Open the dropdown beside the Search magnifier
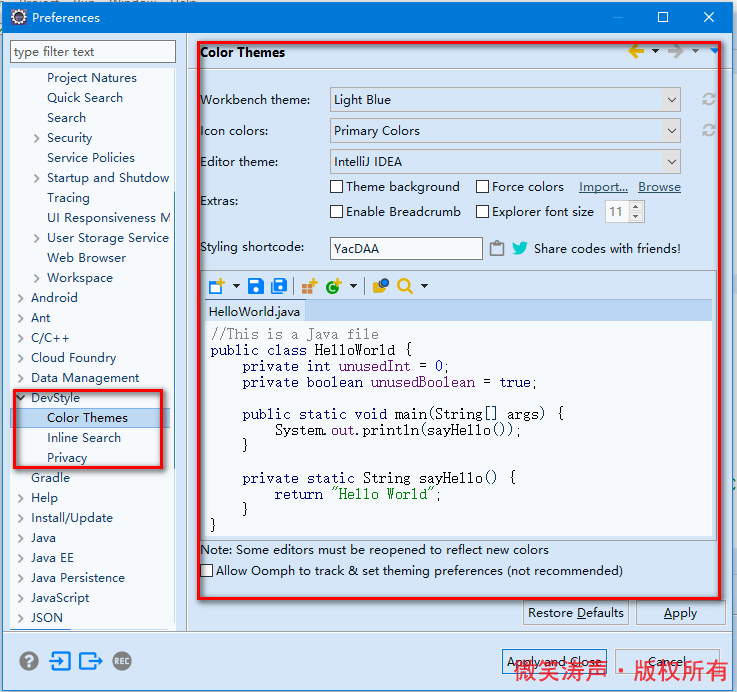The image size is (737, 692). [x=424, y=286]
